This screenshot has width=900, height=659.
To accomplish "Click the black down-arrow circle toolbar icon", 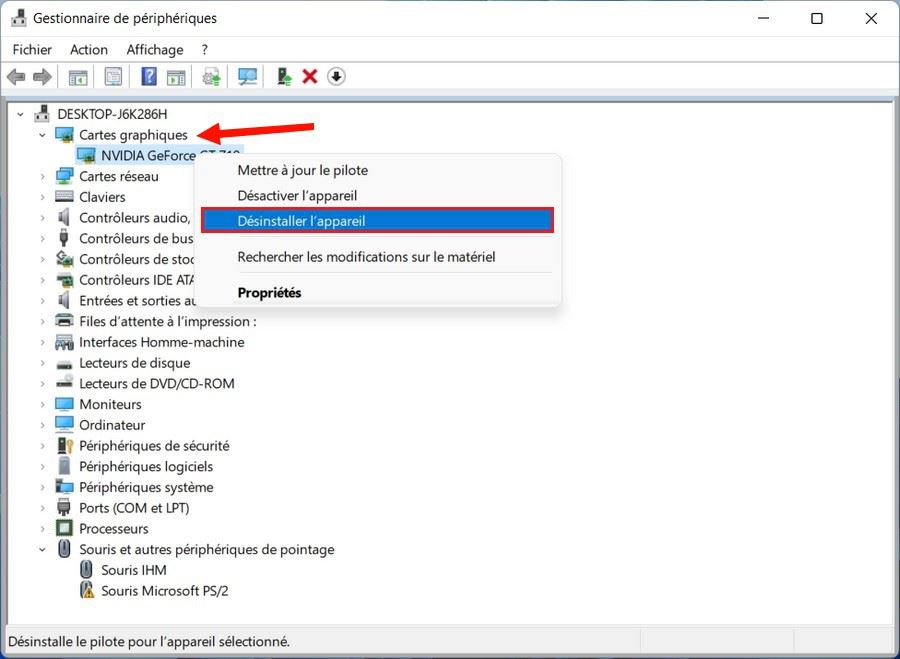I will point(336,77).
